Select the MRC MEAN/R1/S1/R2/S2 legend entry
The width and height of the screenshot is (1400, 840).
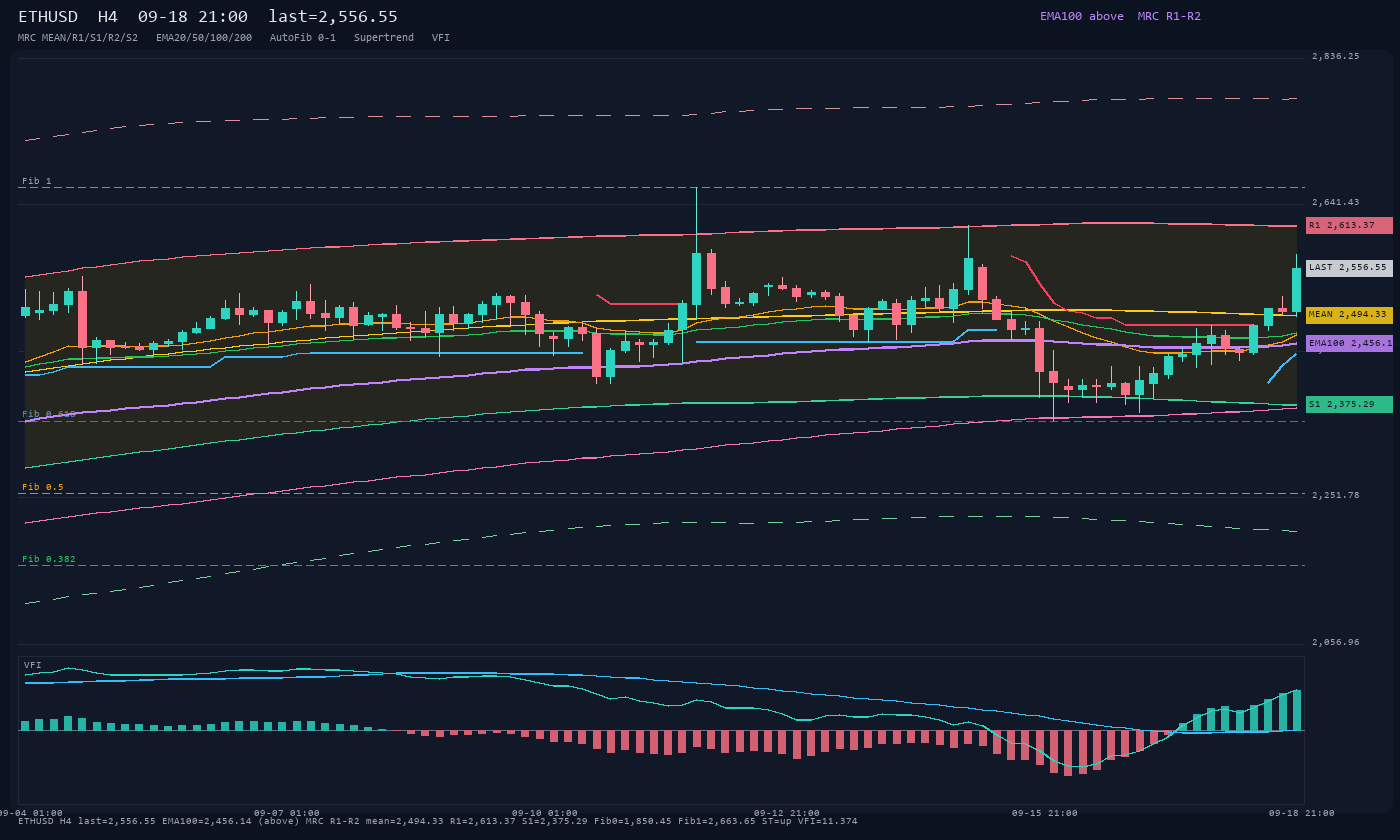(x=78, y=38)
